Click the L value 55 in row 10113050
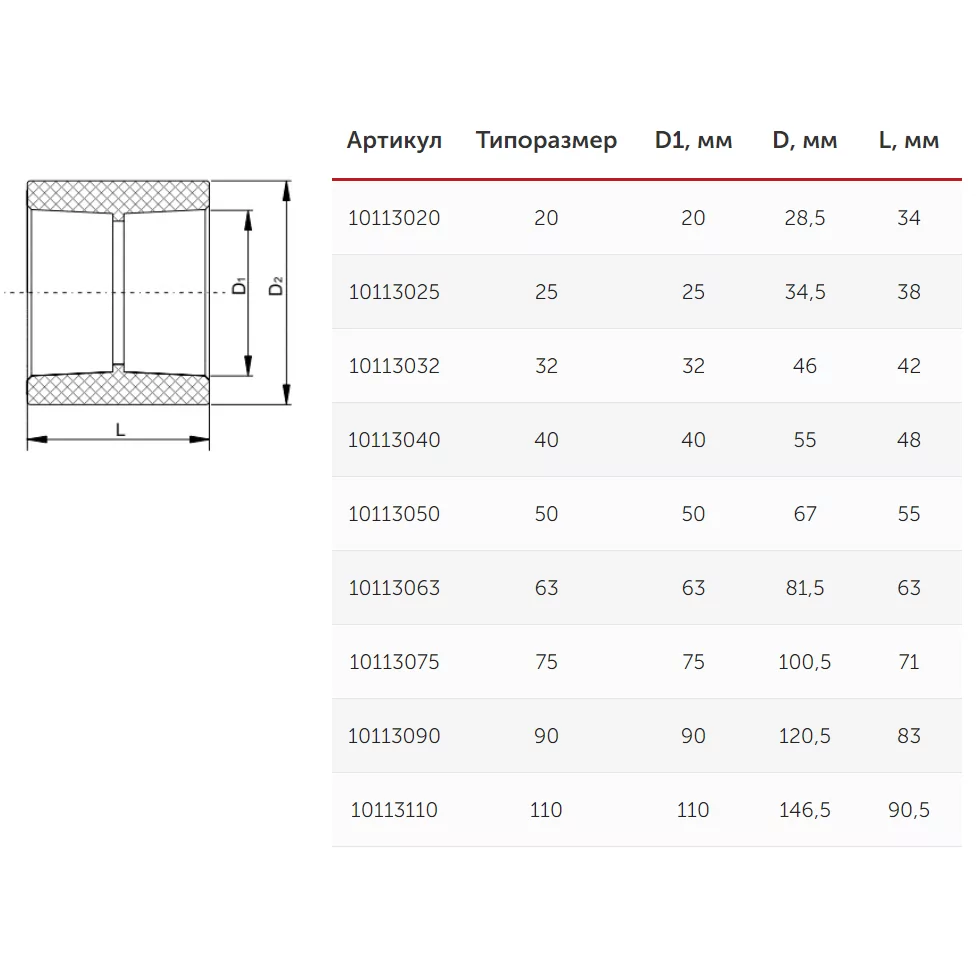976x976 pixels. pyautogui.click(x=908, y=514)
